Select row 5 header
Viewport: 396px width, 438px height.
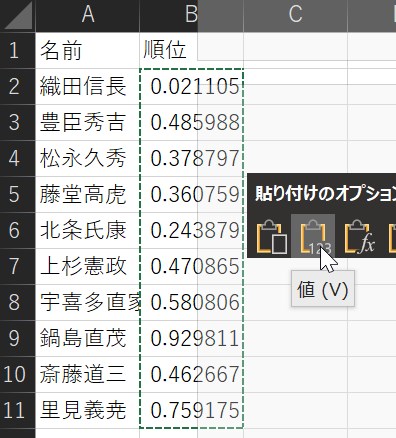(17, 194)
